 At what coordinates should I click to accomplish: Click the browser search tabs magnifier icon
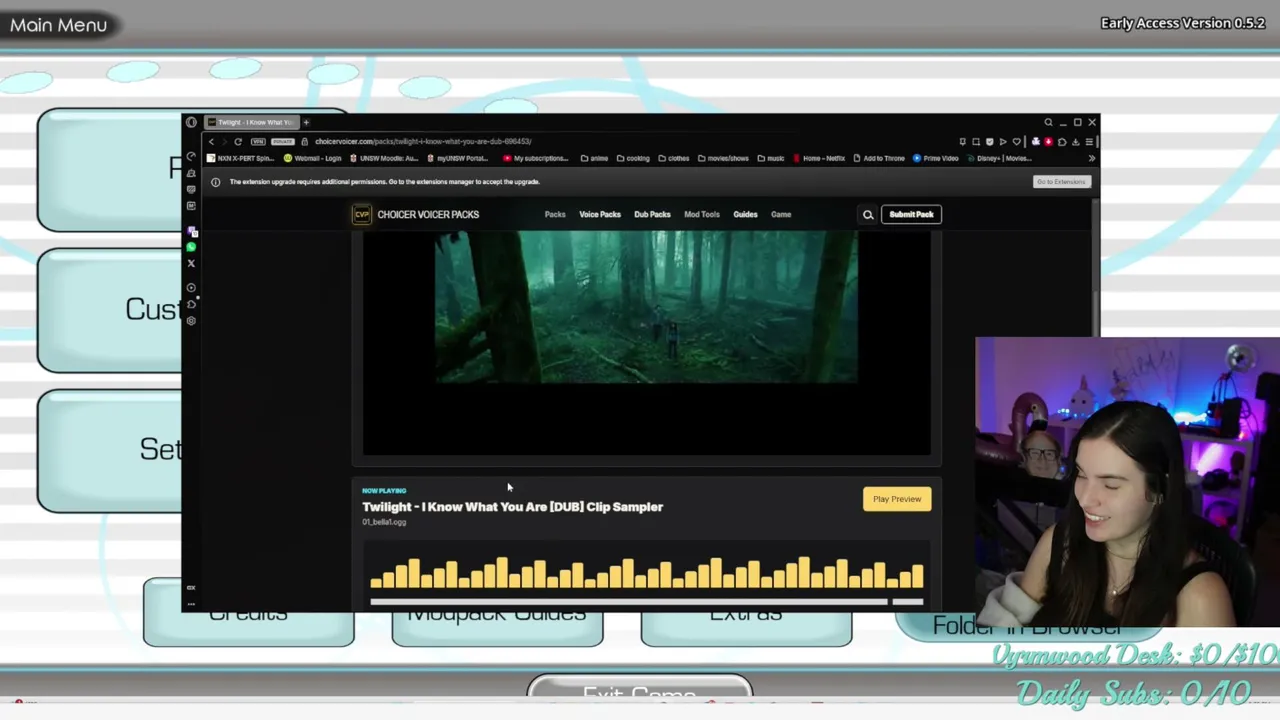click(1048, 122)
